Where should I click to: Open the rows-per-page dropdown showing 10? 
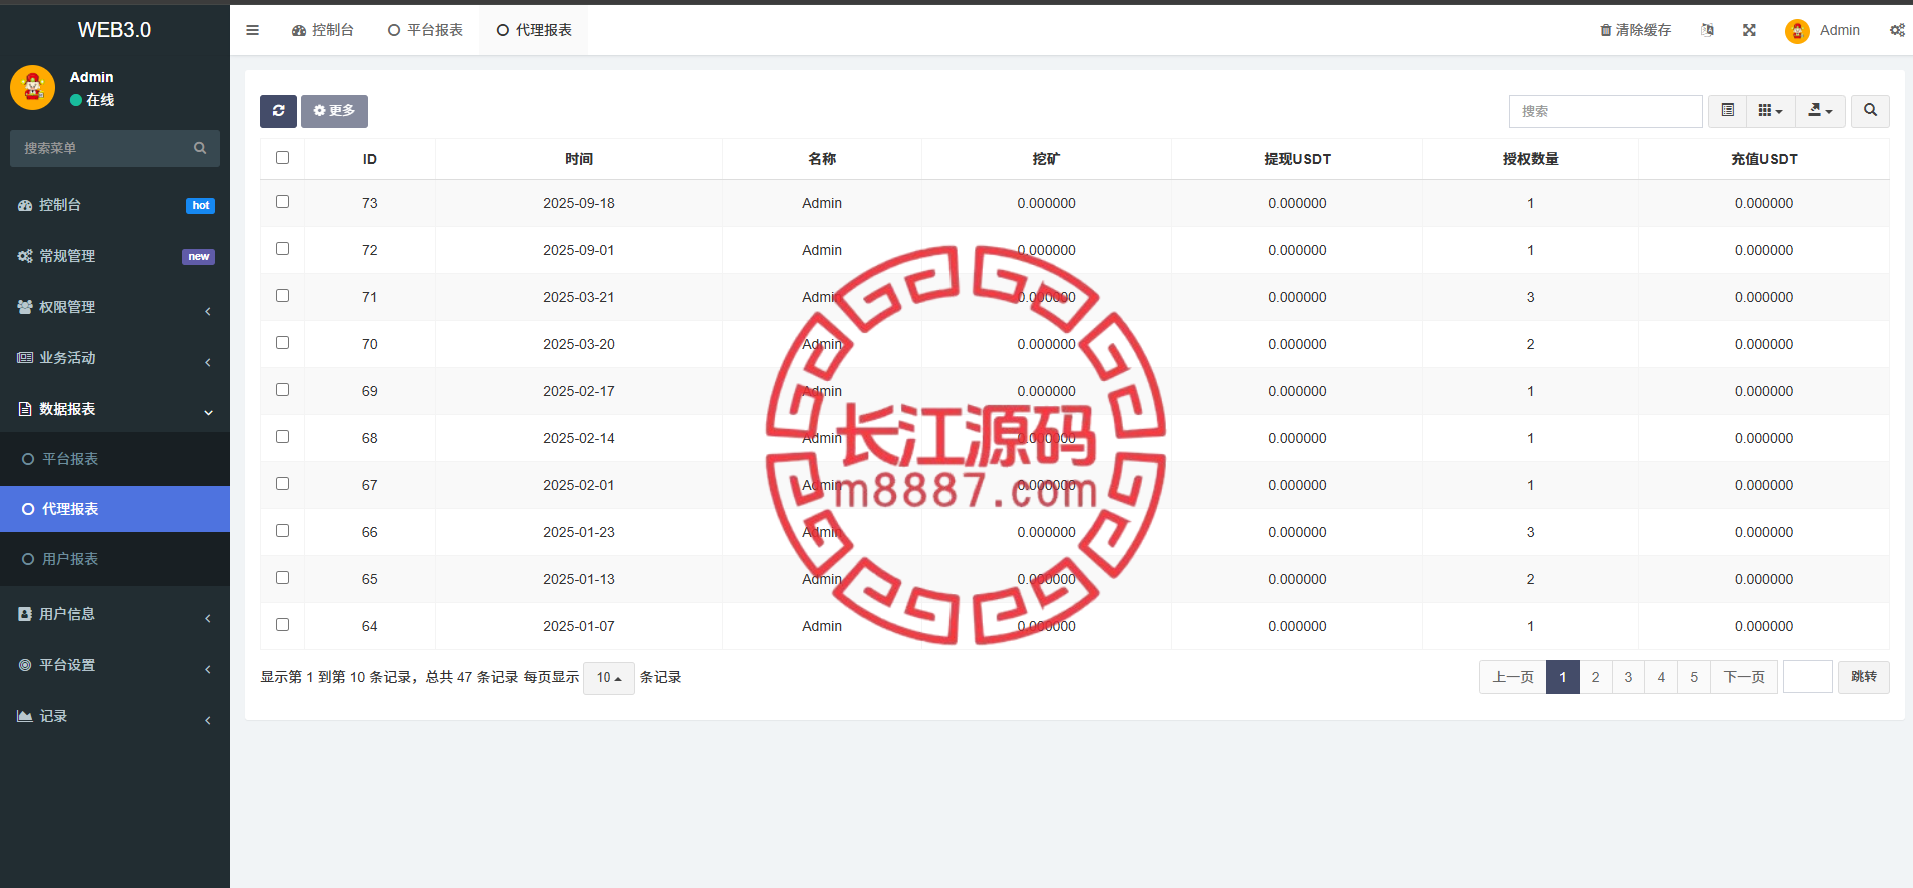pos(609,678)
